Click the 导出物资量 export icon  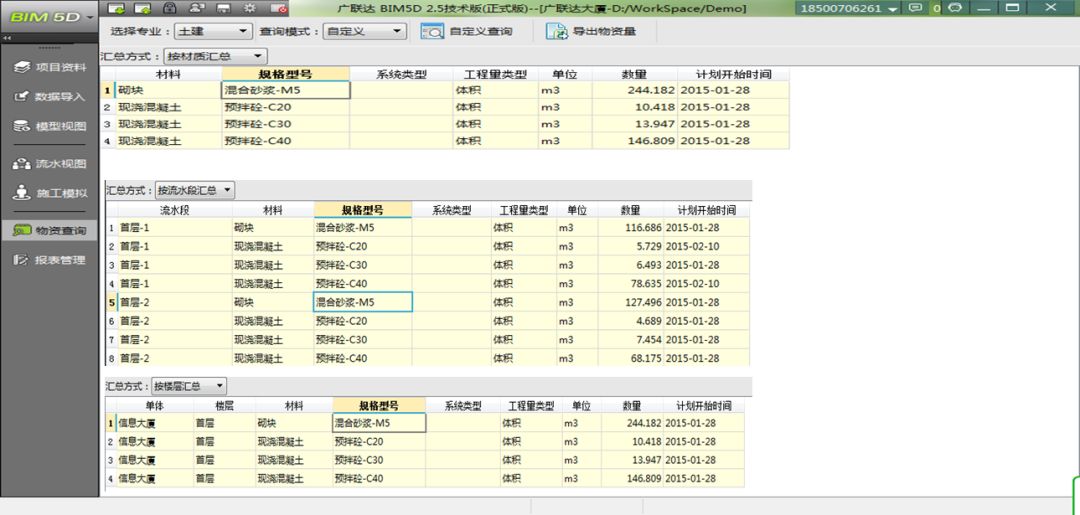556,31
